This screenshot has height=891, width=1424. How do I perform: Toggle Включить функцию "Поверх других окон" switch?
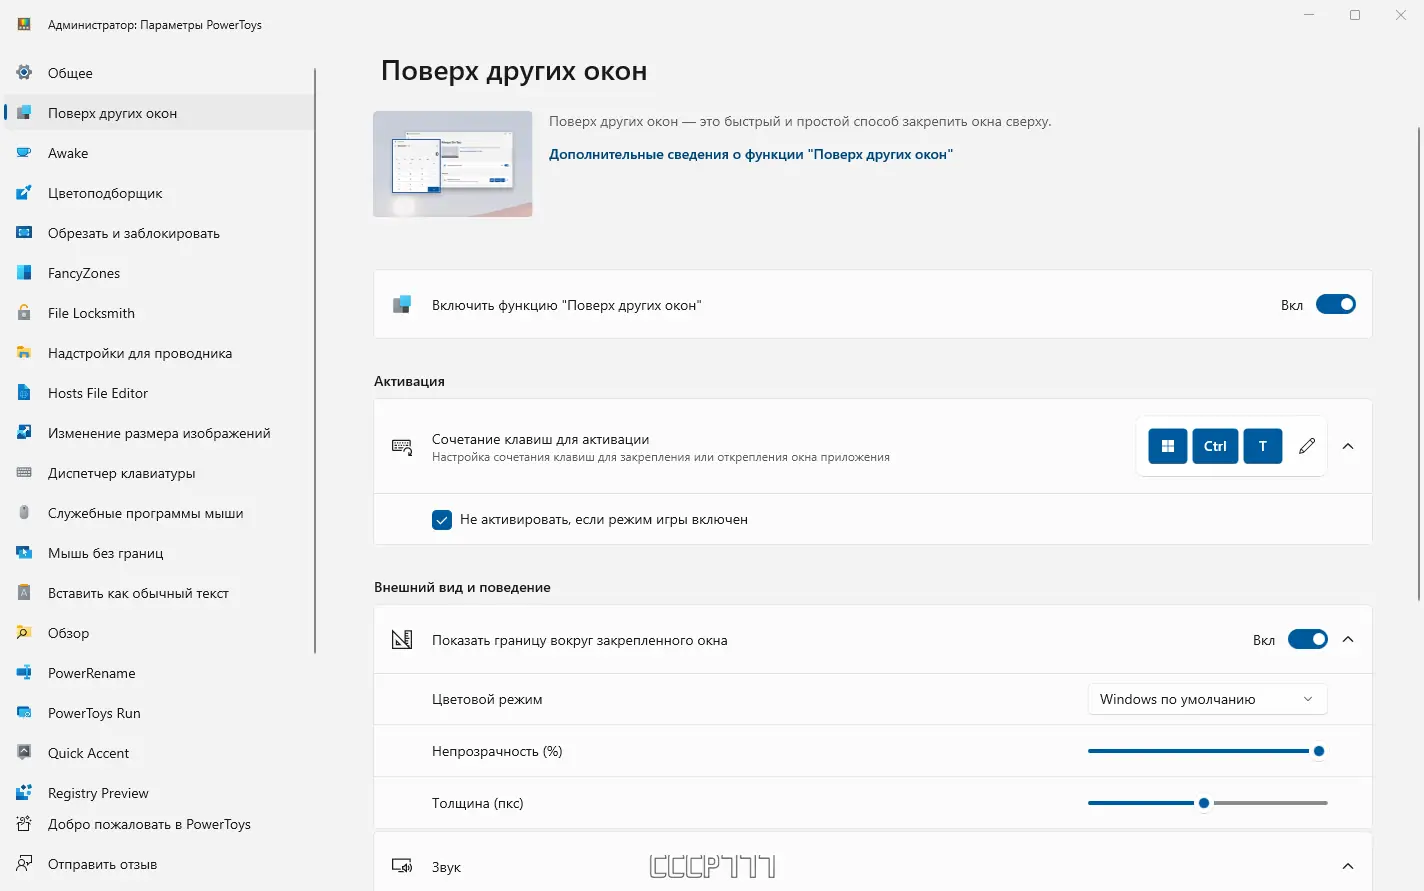(x=1335, y=304)
